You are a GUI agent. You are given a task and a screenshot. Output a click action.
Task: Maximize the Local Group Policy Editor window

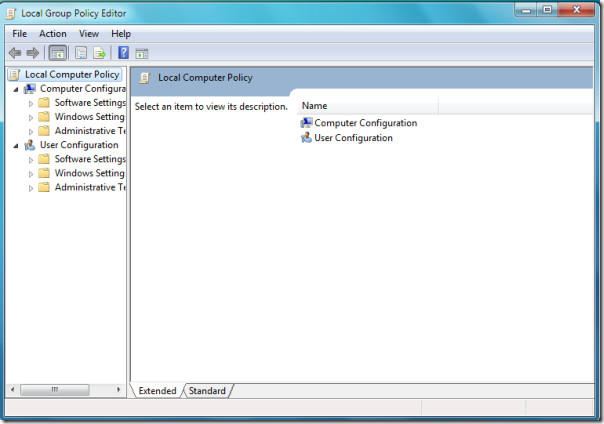point(547,10)
